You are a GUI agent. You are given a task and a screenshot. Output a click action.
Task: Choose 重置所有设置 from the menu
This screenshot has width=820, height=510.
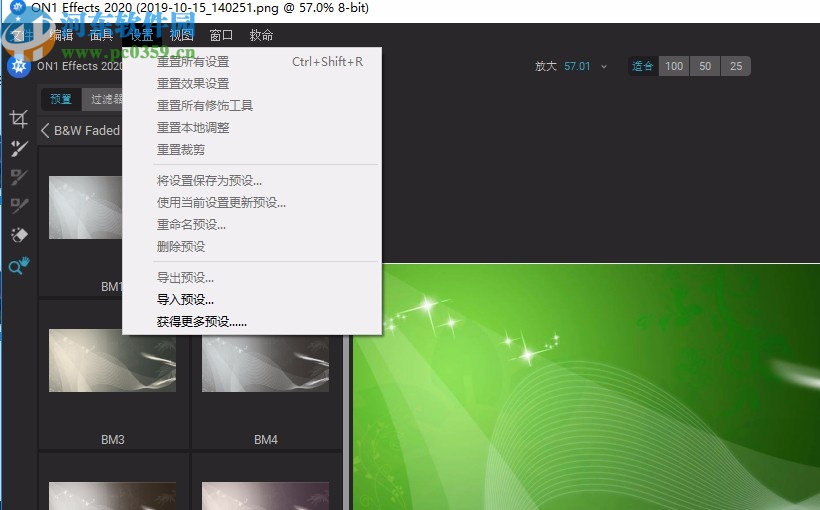[x=252, y=62]
